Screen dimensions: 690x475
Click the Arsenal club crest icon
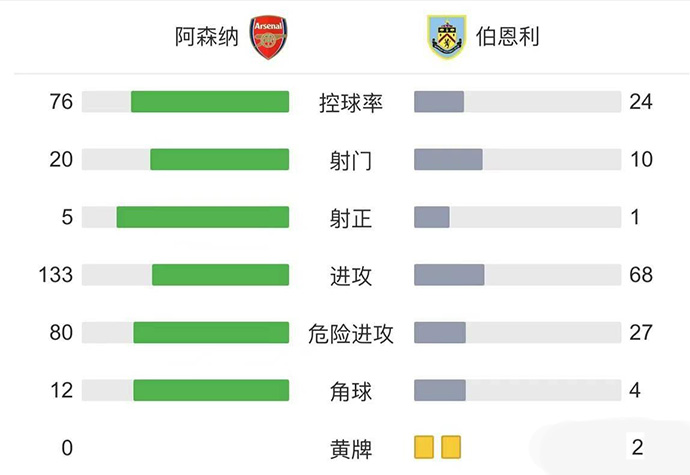click(x=268, y=38)
